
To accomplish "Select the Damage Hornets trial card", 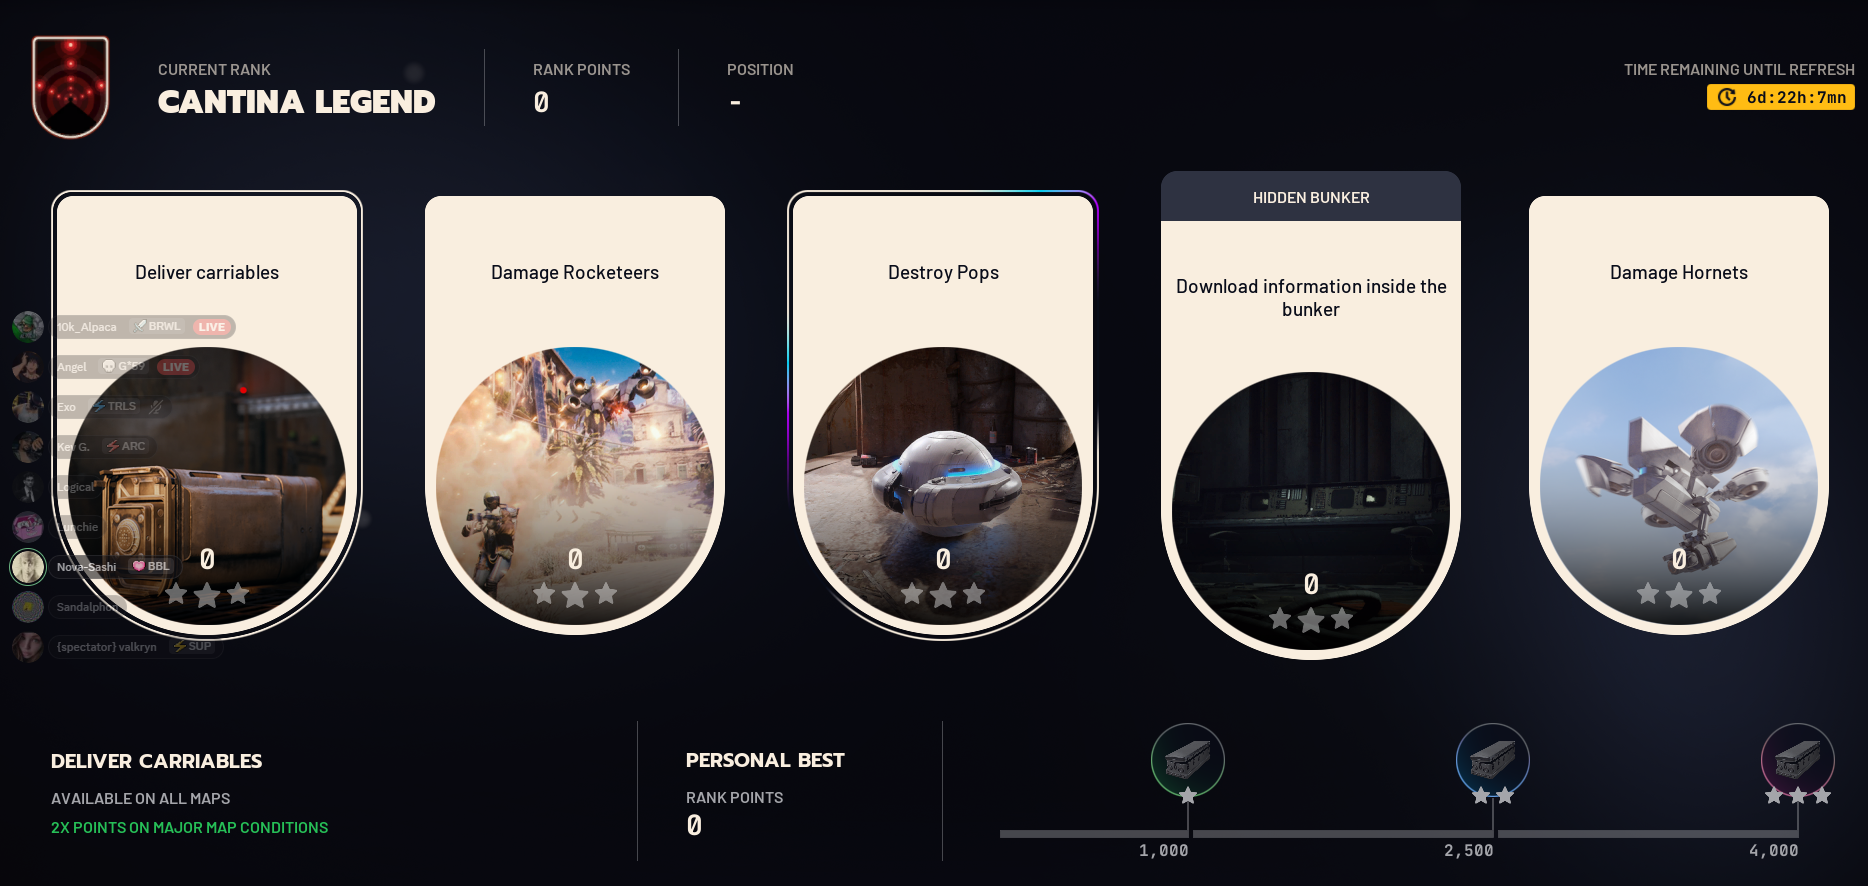I will tap(1679, 415).
